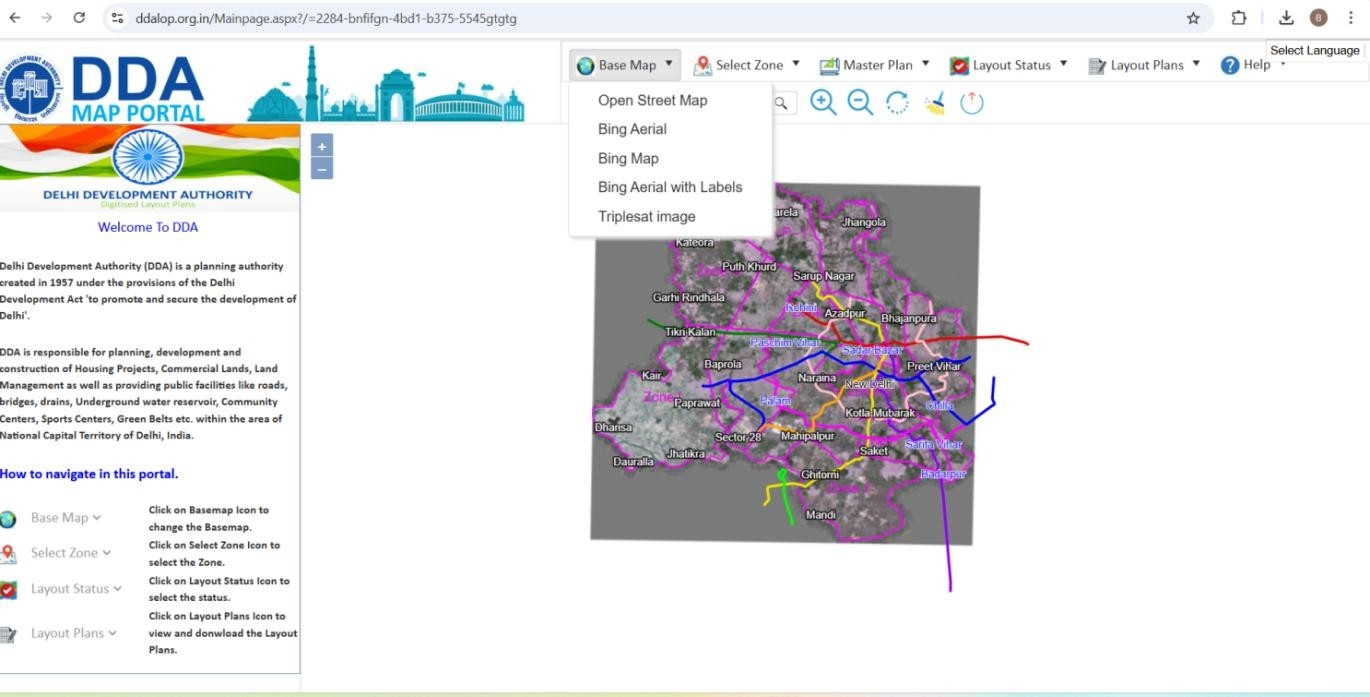1370x697 pixels.
Task: Select the Bing Map option
Action: point(628,158)
